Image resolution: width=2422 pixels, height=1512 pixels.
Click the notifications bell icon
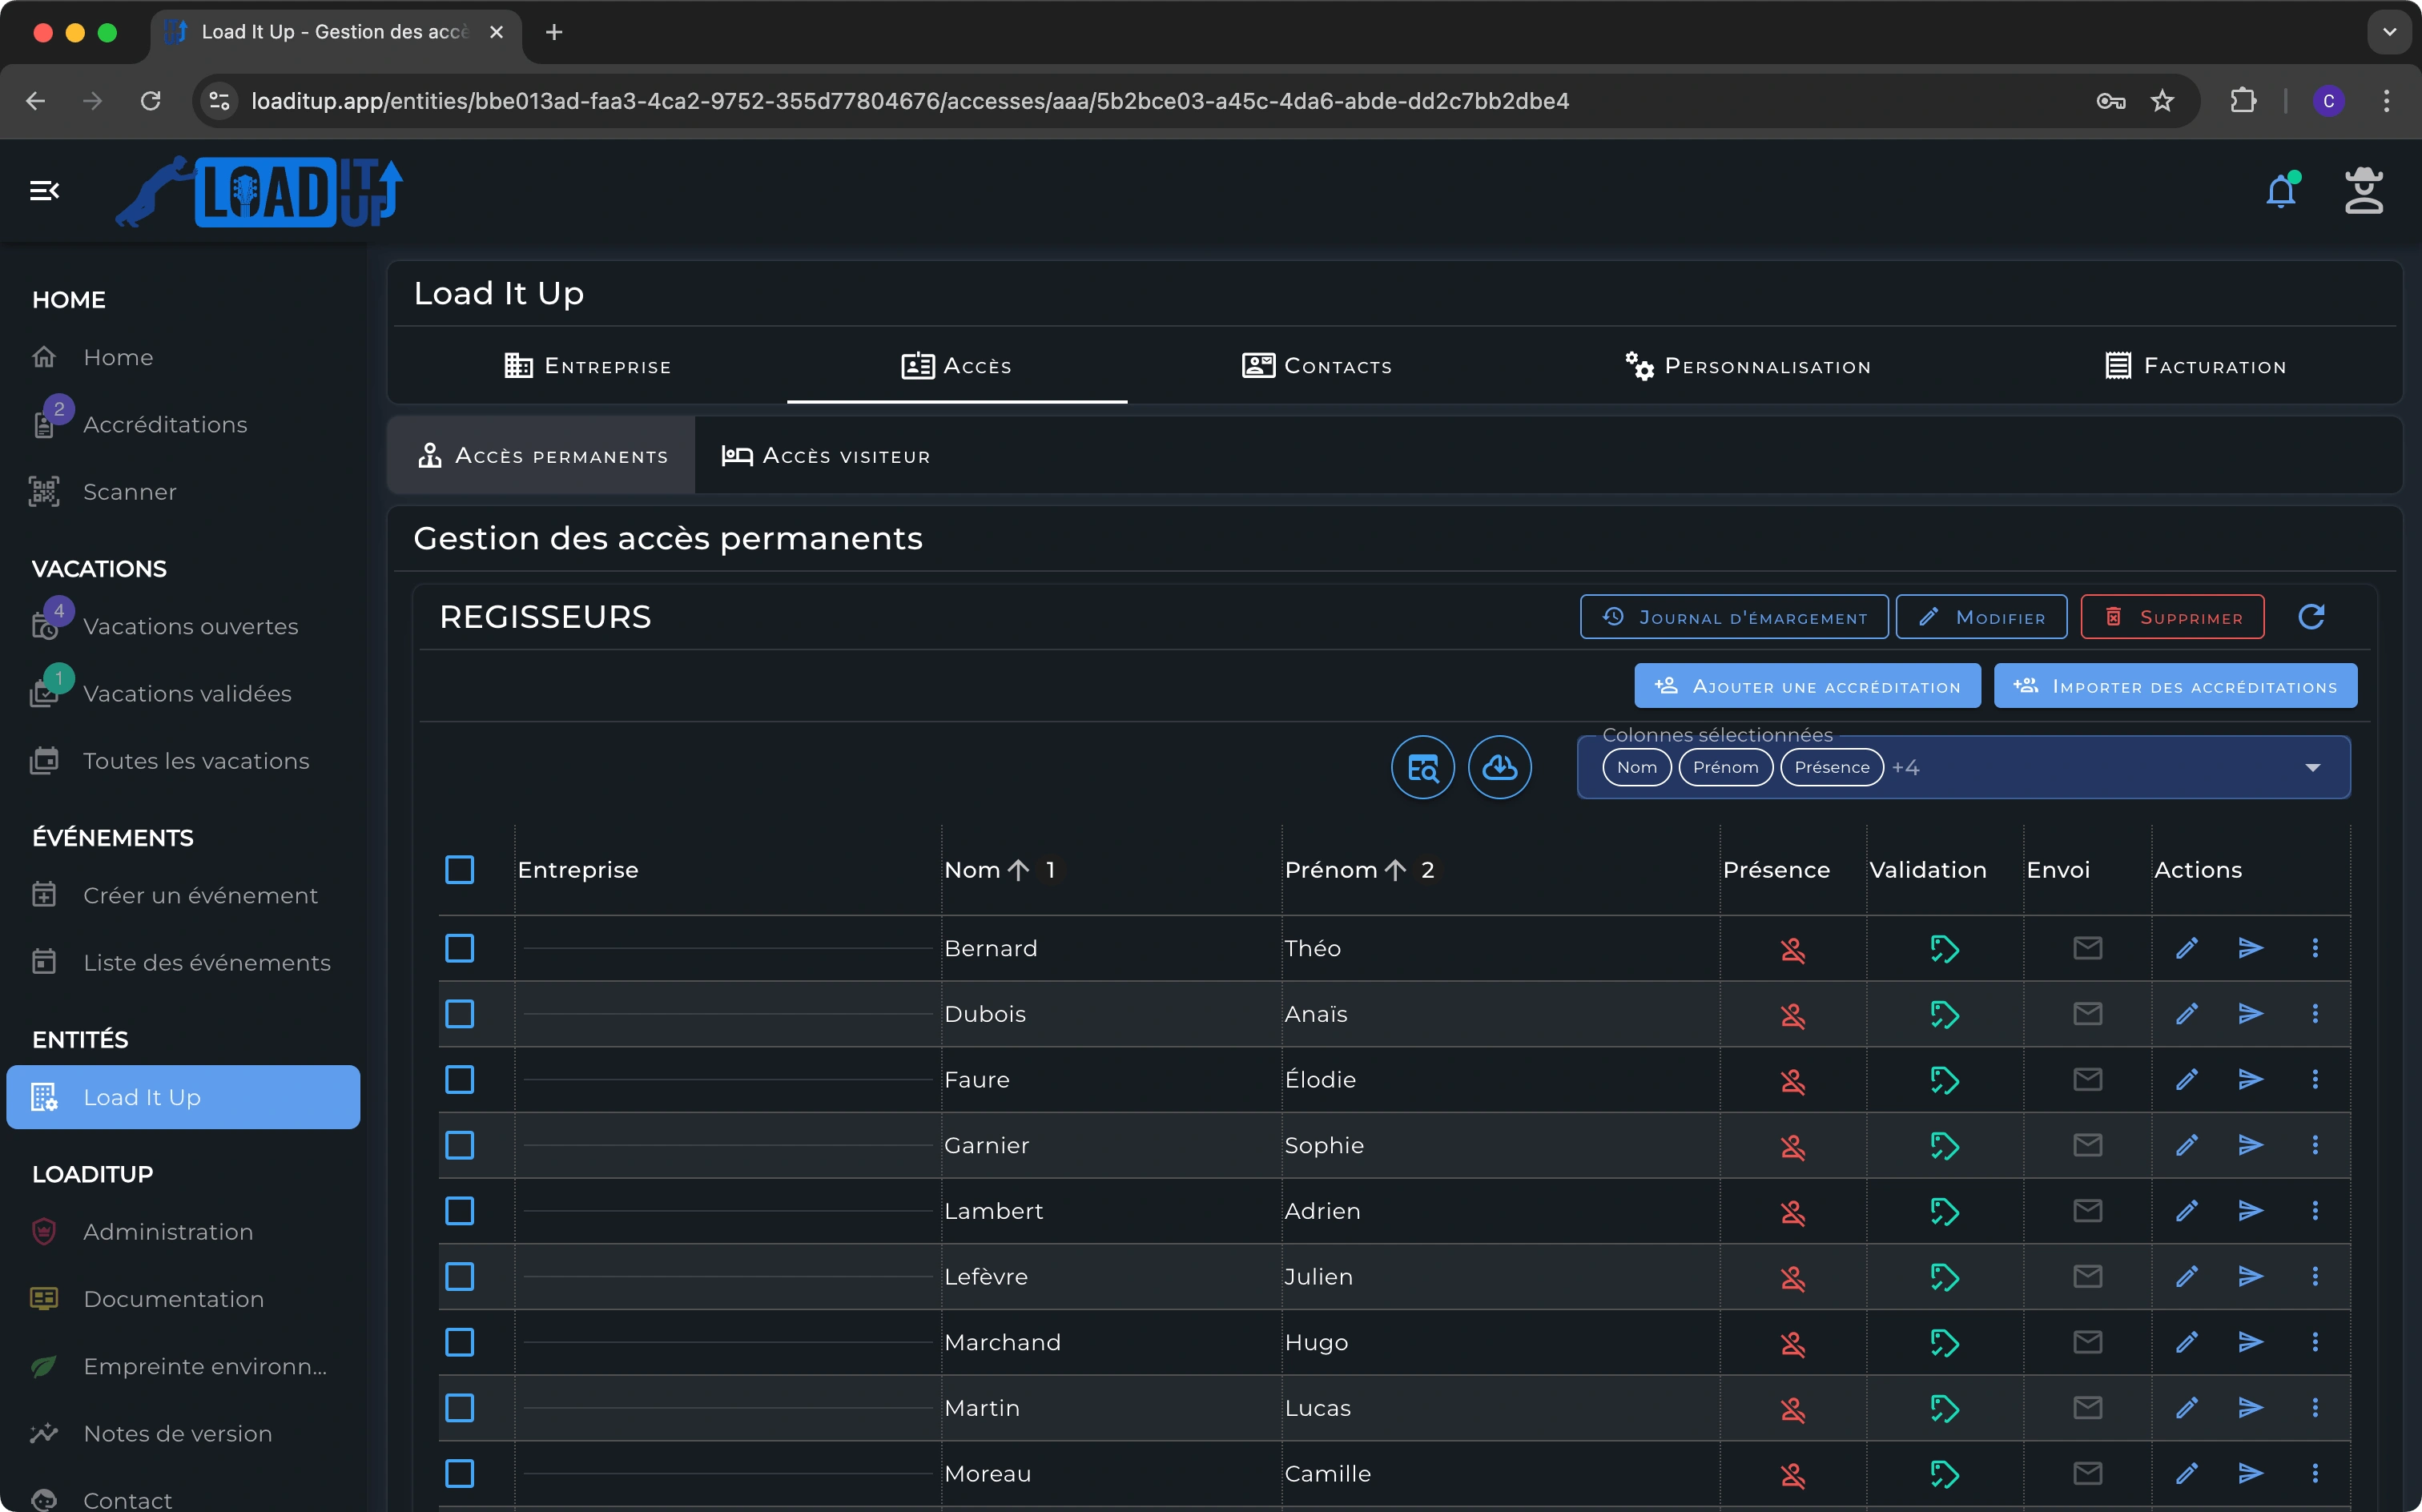[x=2280, y=191]
